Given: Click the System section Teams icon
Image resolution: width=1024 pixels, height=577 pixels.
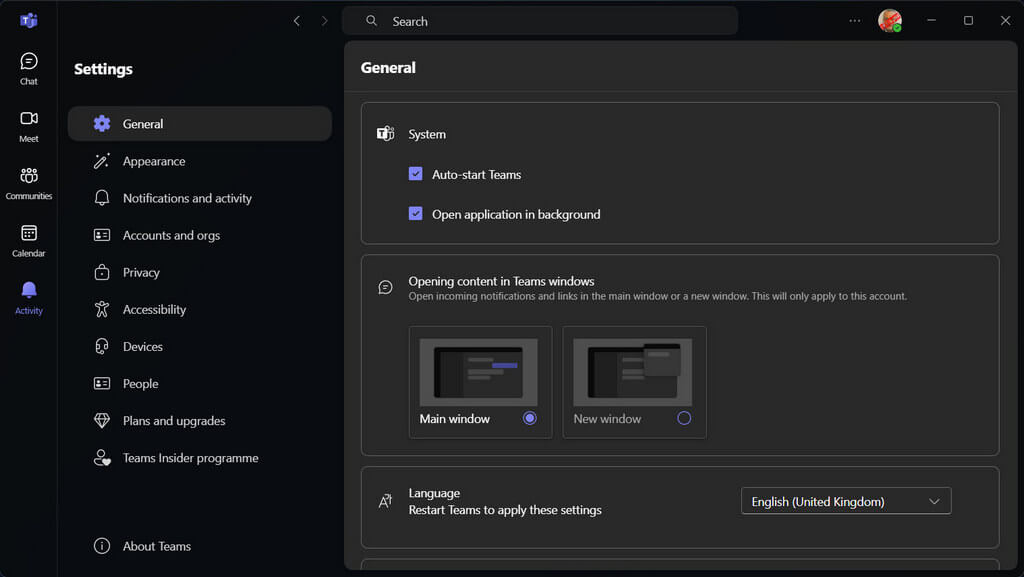Looking at the screenshot, I should (385, 134).
